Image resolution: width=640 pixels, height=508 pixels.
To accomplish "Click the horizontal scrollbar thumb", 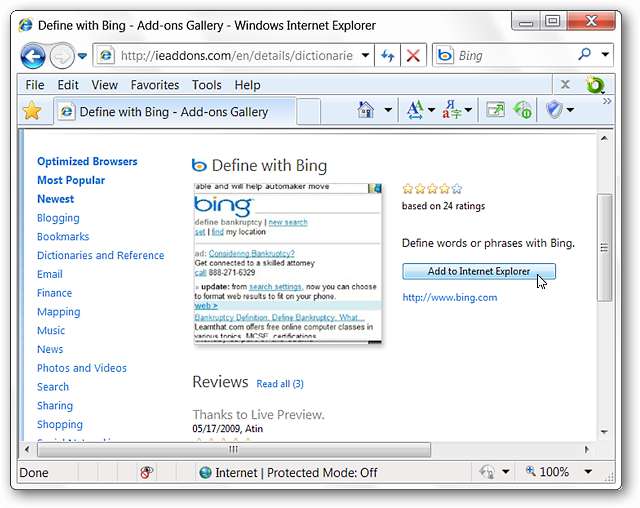I will (x=233, y=450).
